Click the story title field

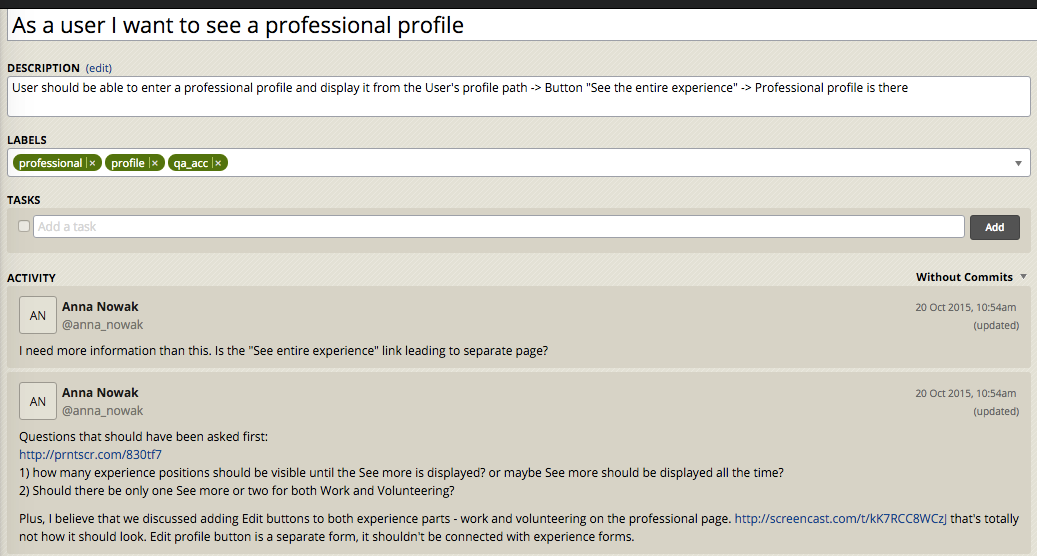522,25
